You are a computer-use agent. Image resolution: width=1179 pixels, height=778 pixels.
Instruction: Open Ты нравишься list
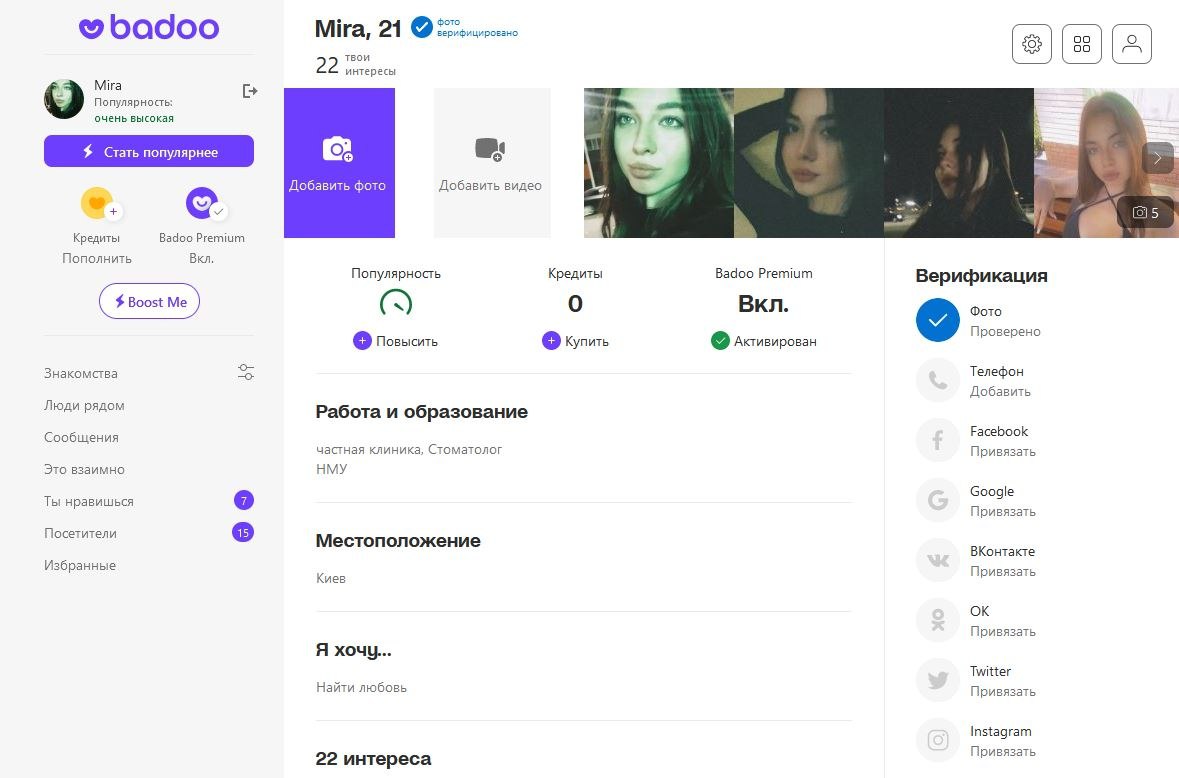click(x=89, y=501)
